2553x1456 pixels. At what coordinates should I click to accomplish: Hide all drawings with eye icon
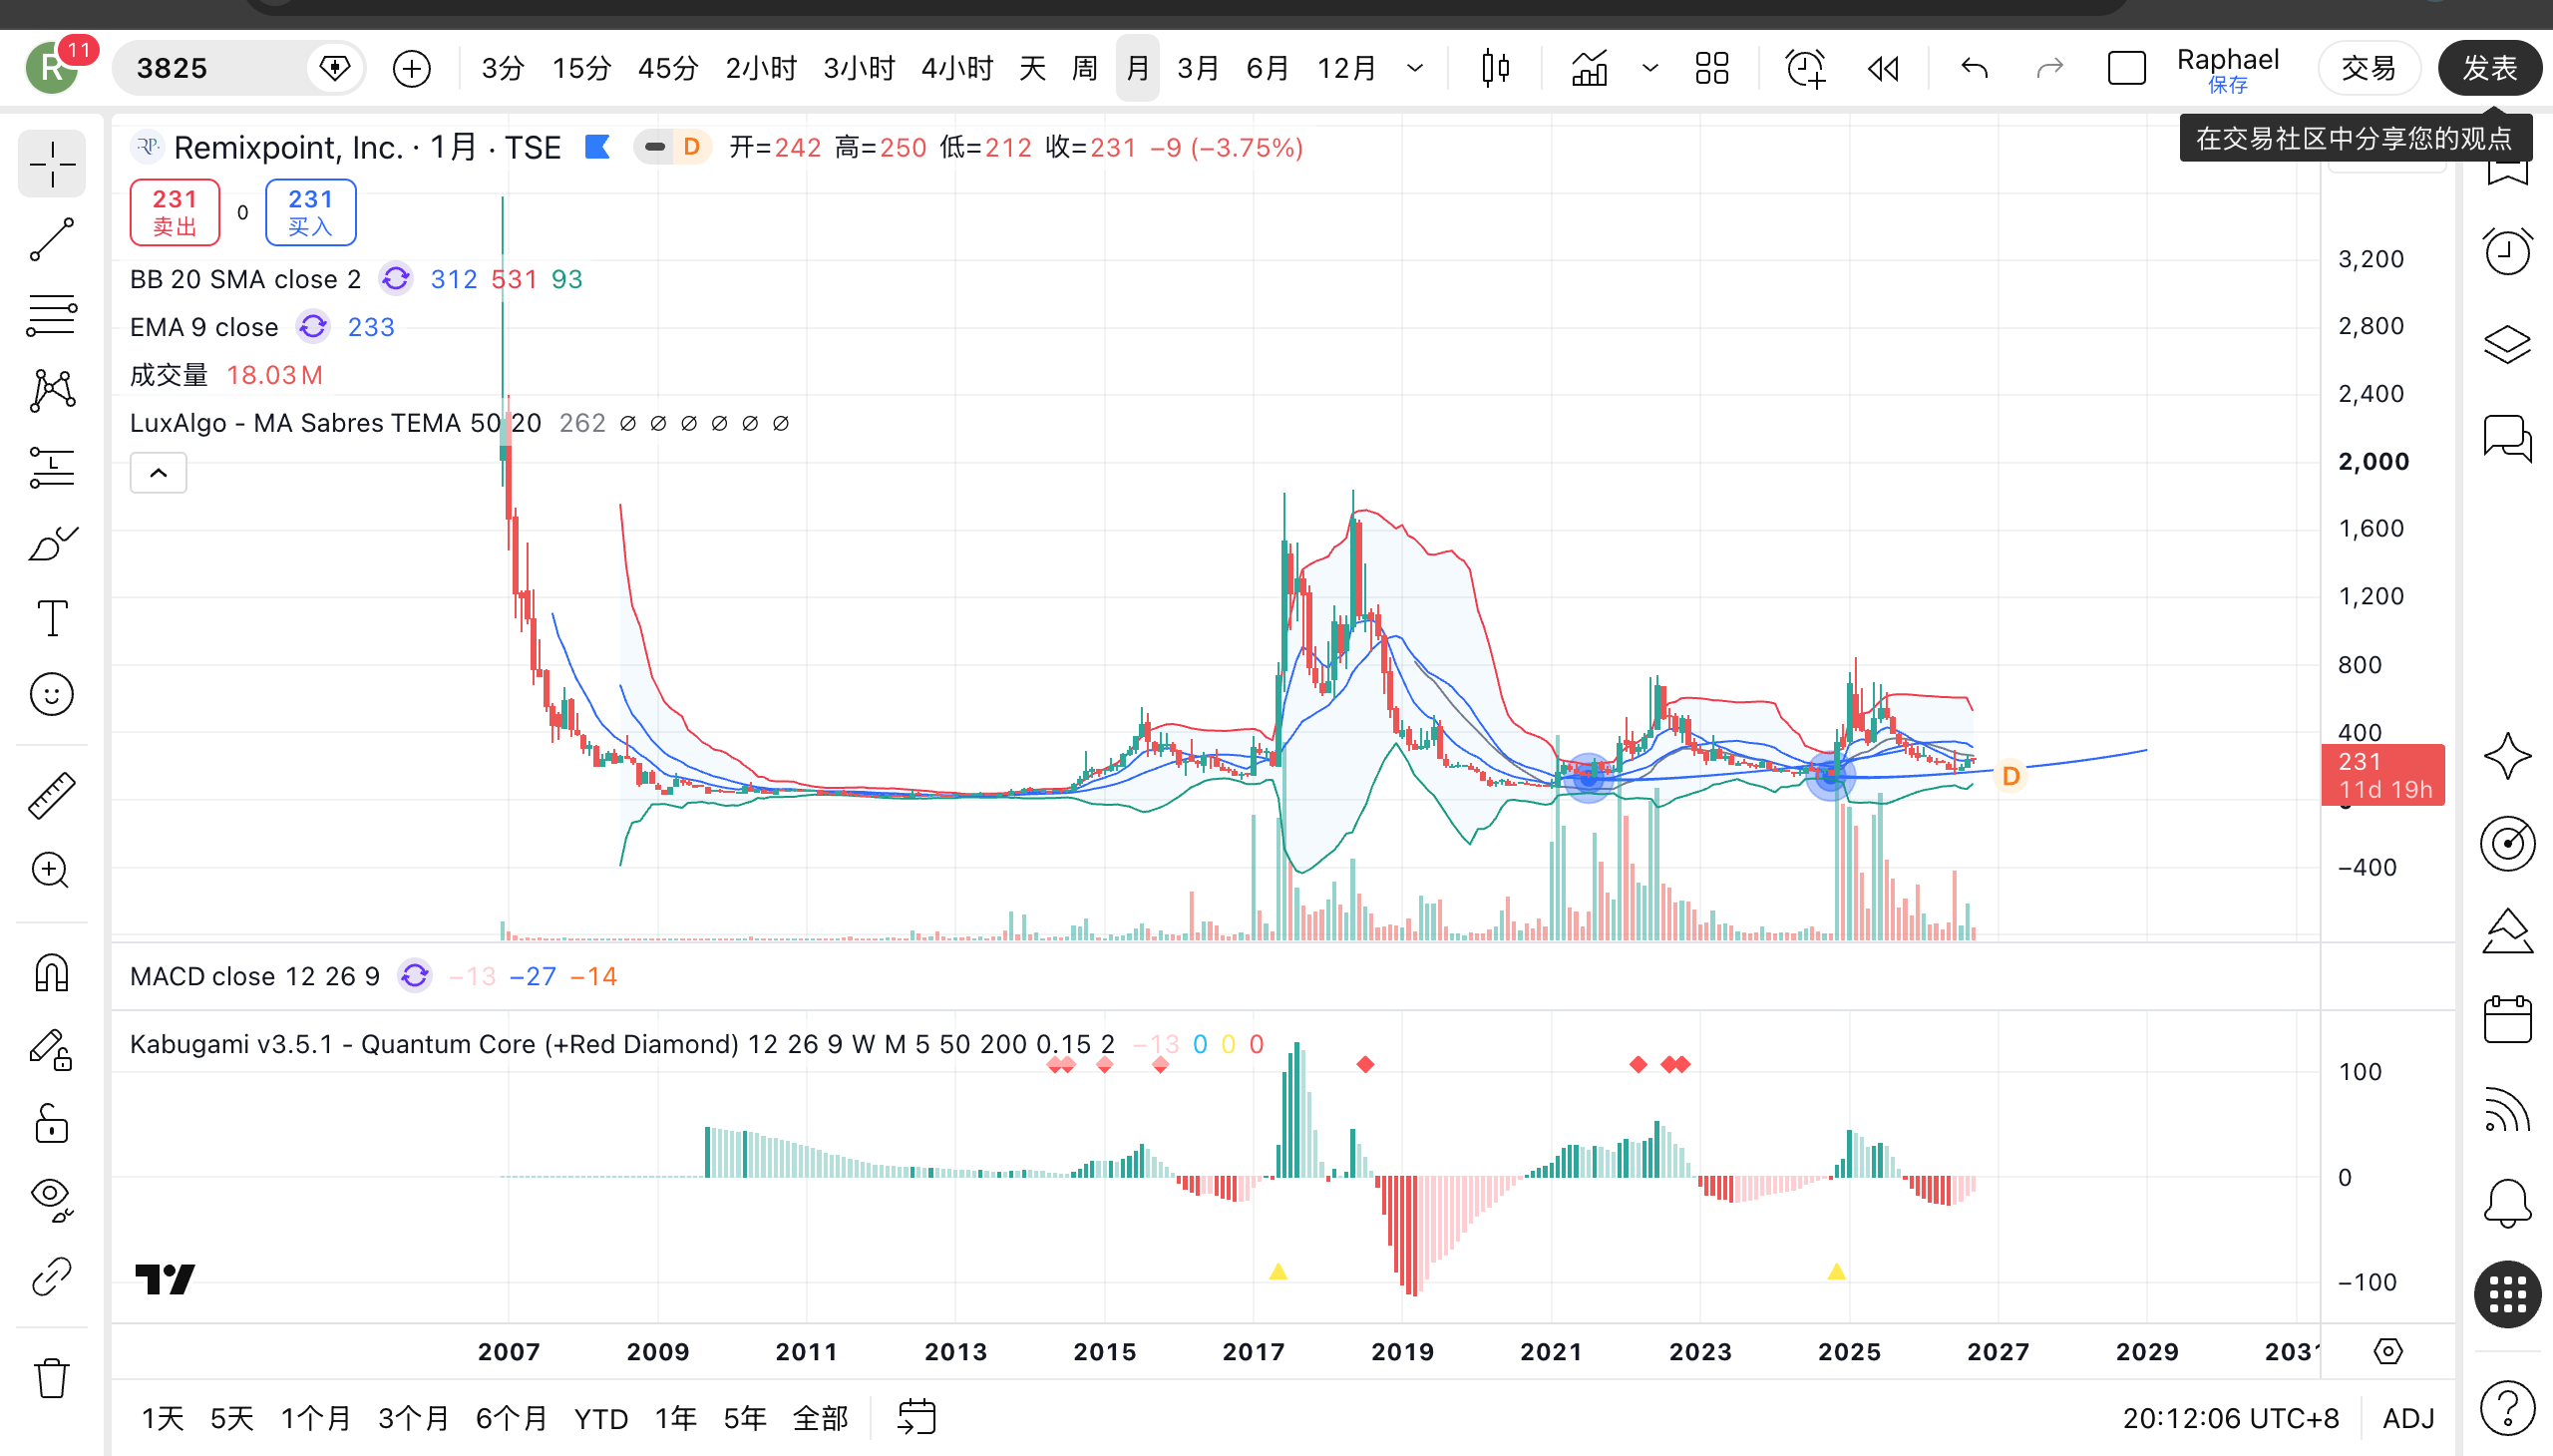click(x=52, y=1201)
